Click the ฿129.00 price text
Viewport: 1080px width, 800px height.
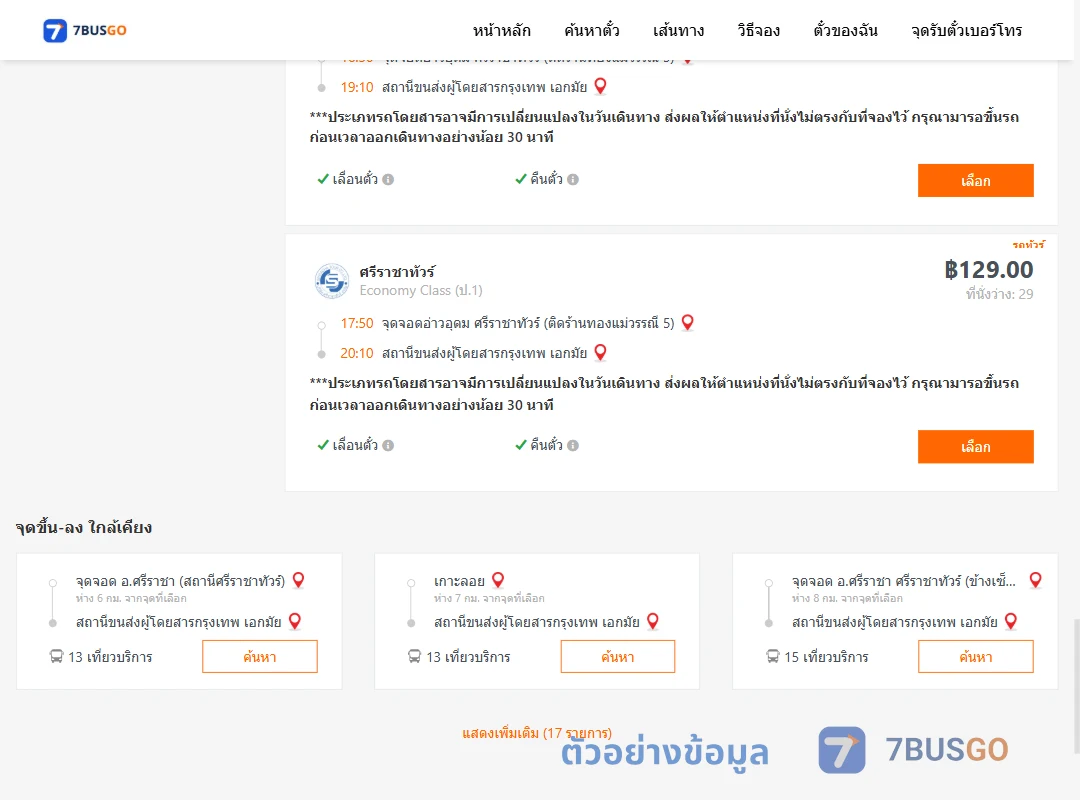[988, 269]
